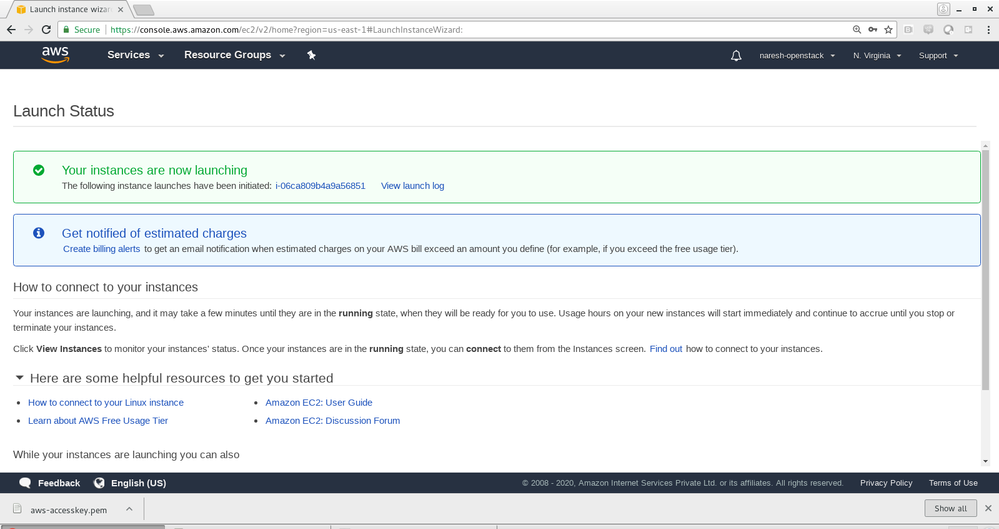Click the zoom magnifier icon in address bar

coord(857,30)
